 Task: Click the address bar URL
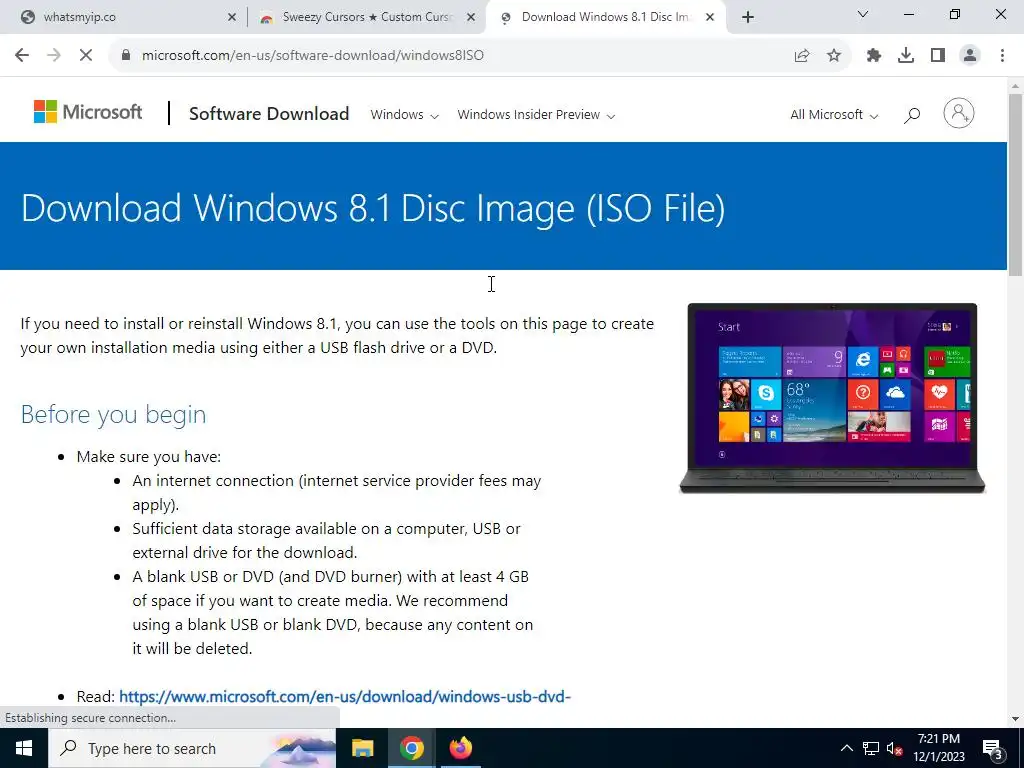tap(313, 56)
